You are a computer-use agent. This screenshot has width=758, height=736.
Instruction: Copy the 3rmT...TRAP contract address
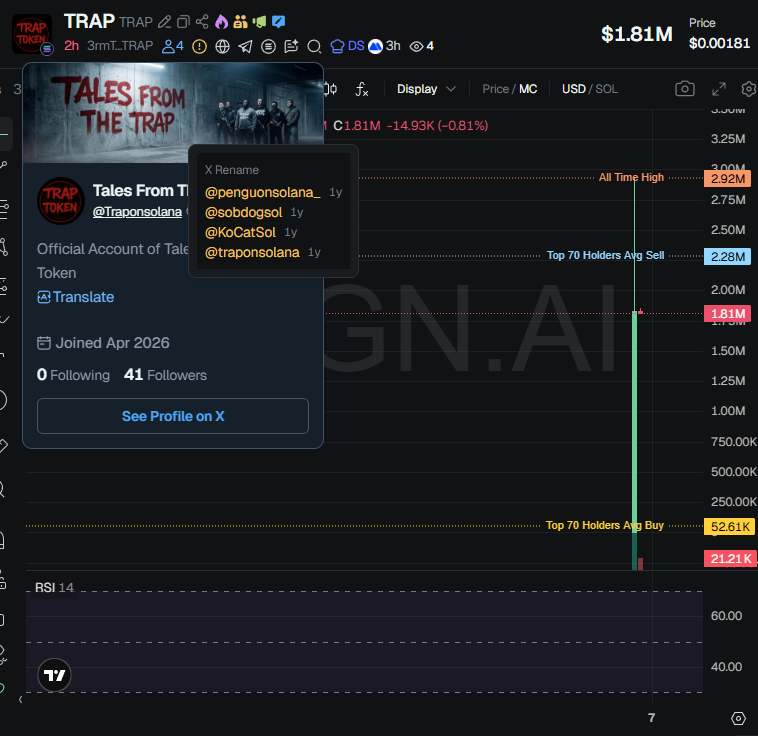click(120, 46)
